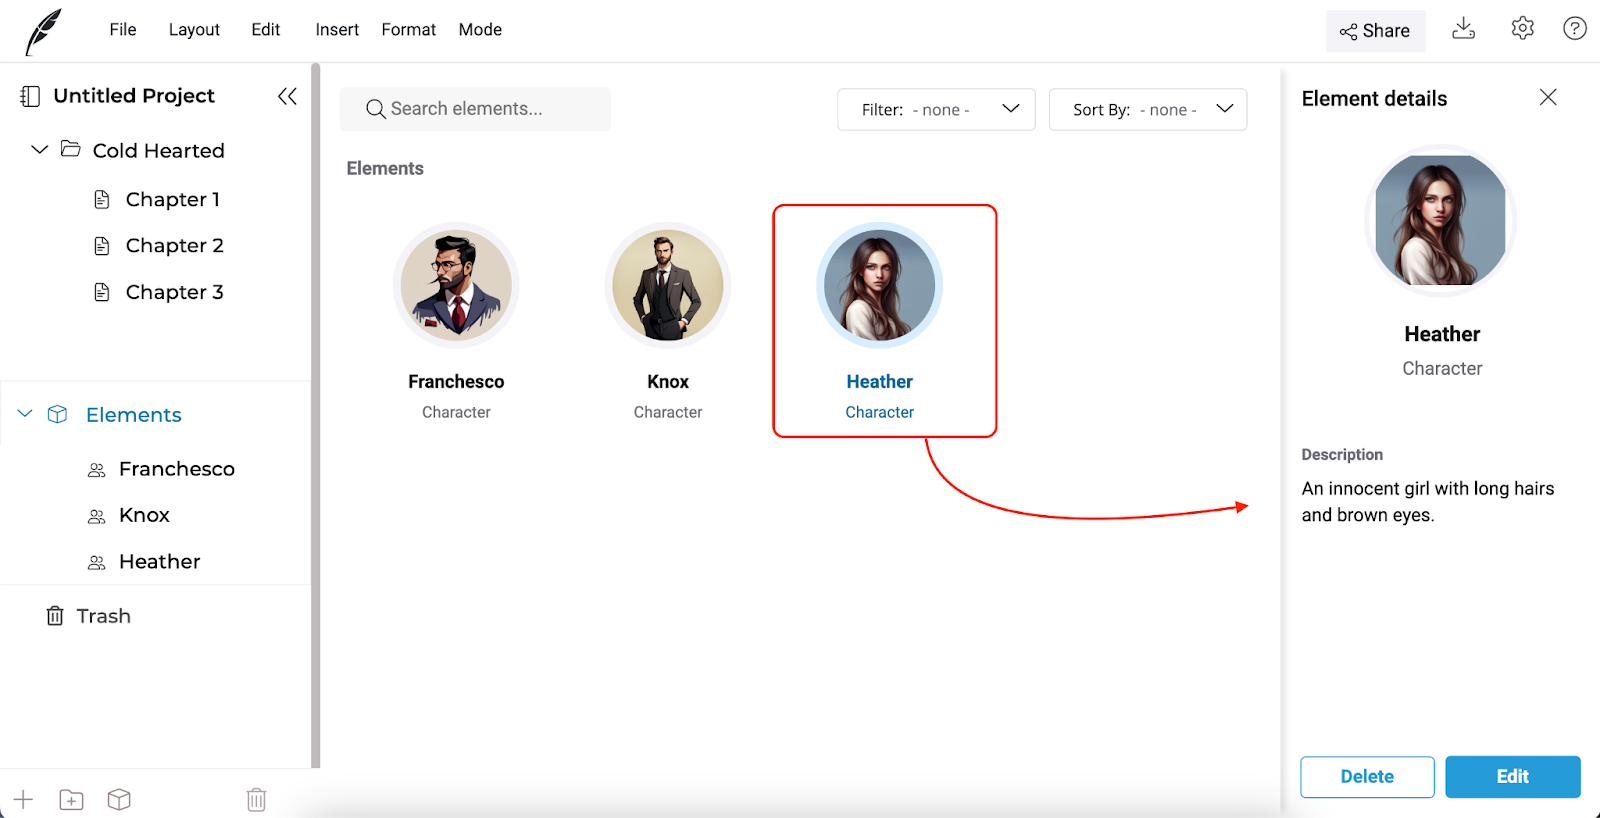The height and width of the screenshot is (818, 1600).
Task: Click the Heather name in grid
Action: point(880,382)
